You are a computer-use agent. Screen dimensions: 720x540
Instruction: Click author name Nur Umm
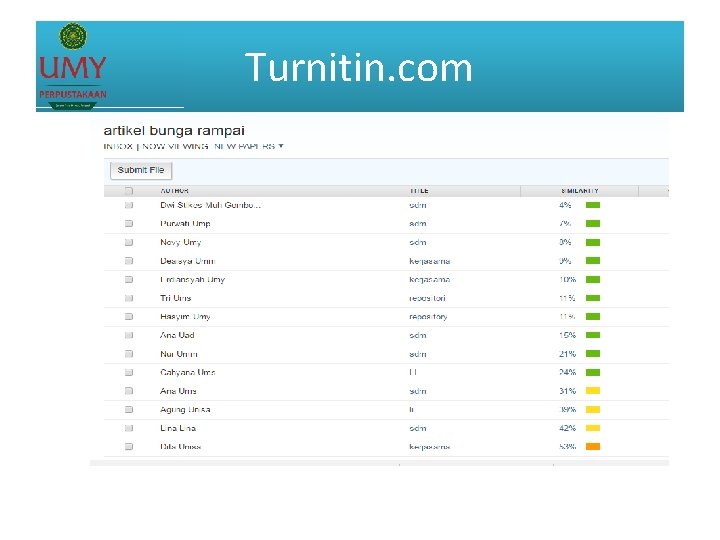(x=179, y=354)
